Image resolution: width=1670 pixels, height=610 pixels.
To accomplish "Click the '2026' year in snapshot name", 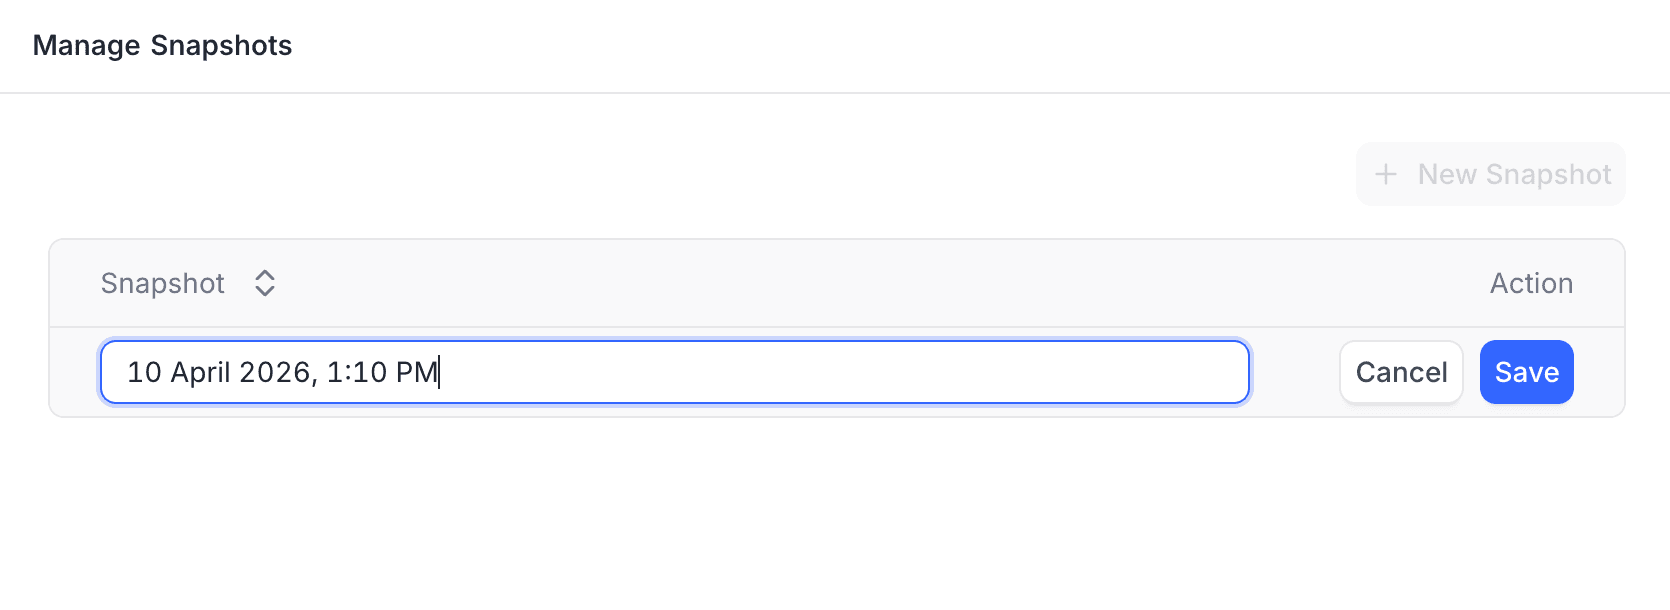I will (x=275, y=372).
